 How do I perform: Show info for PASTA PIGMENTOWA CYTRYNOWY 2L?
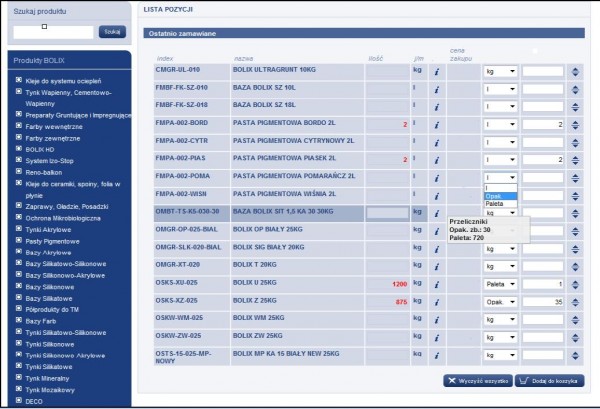coord(437,143)
